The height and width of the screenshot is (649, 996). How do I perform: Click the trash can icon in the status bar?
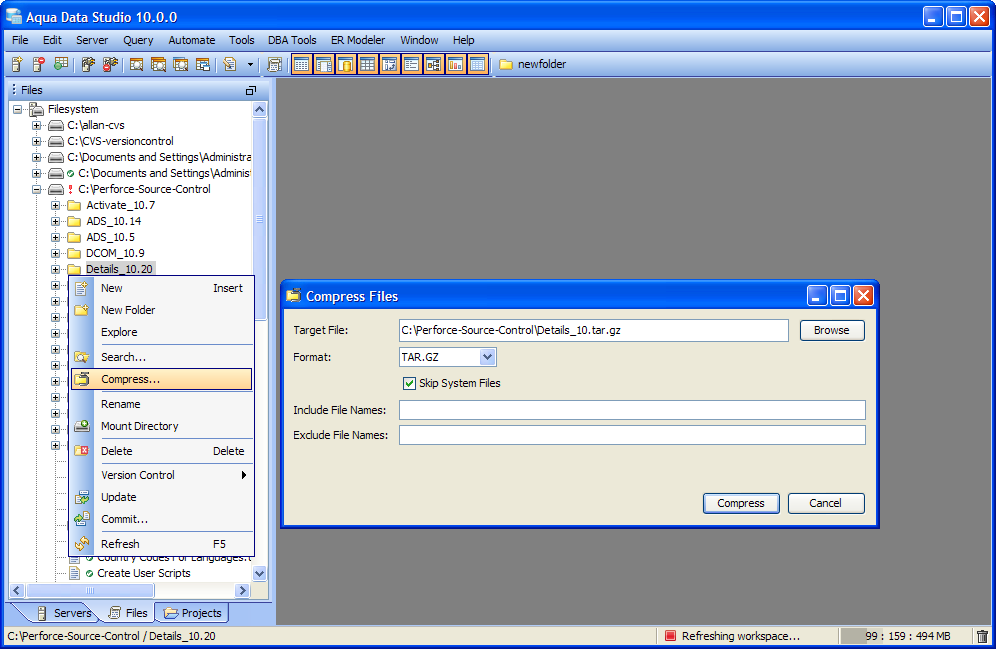click(982, 636)
